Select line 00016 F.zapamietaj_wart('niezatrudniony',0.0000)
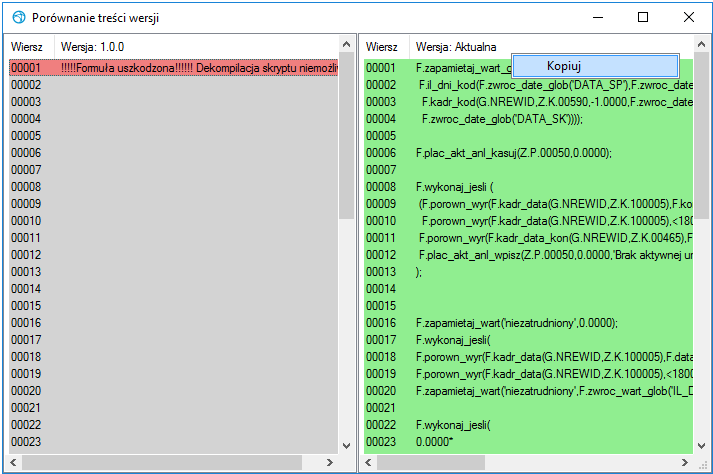 tap(528, 323)
